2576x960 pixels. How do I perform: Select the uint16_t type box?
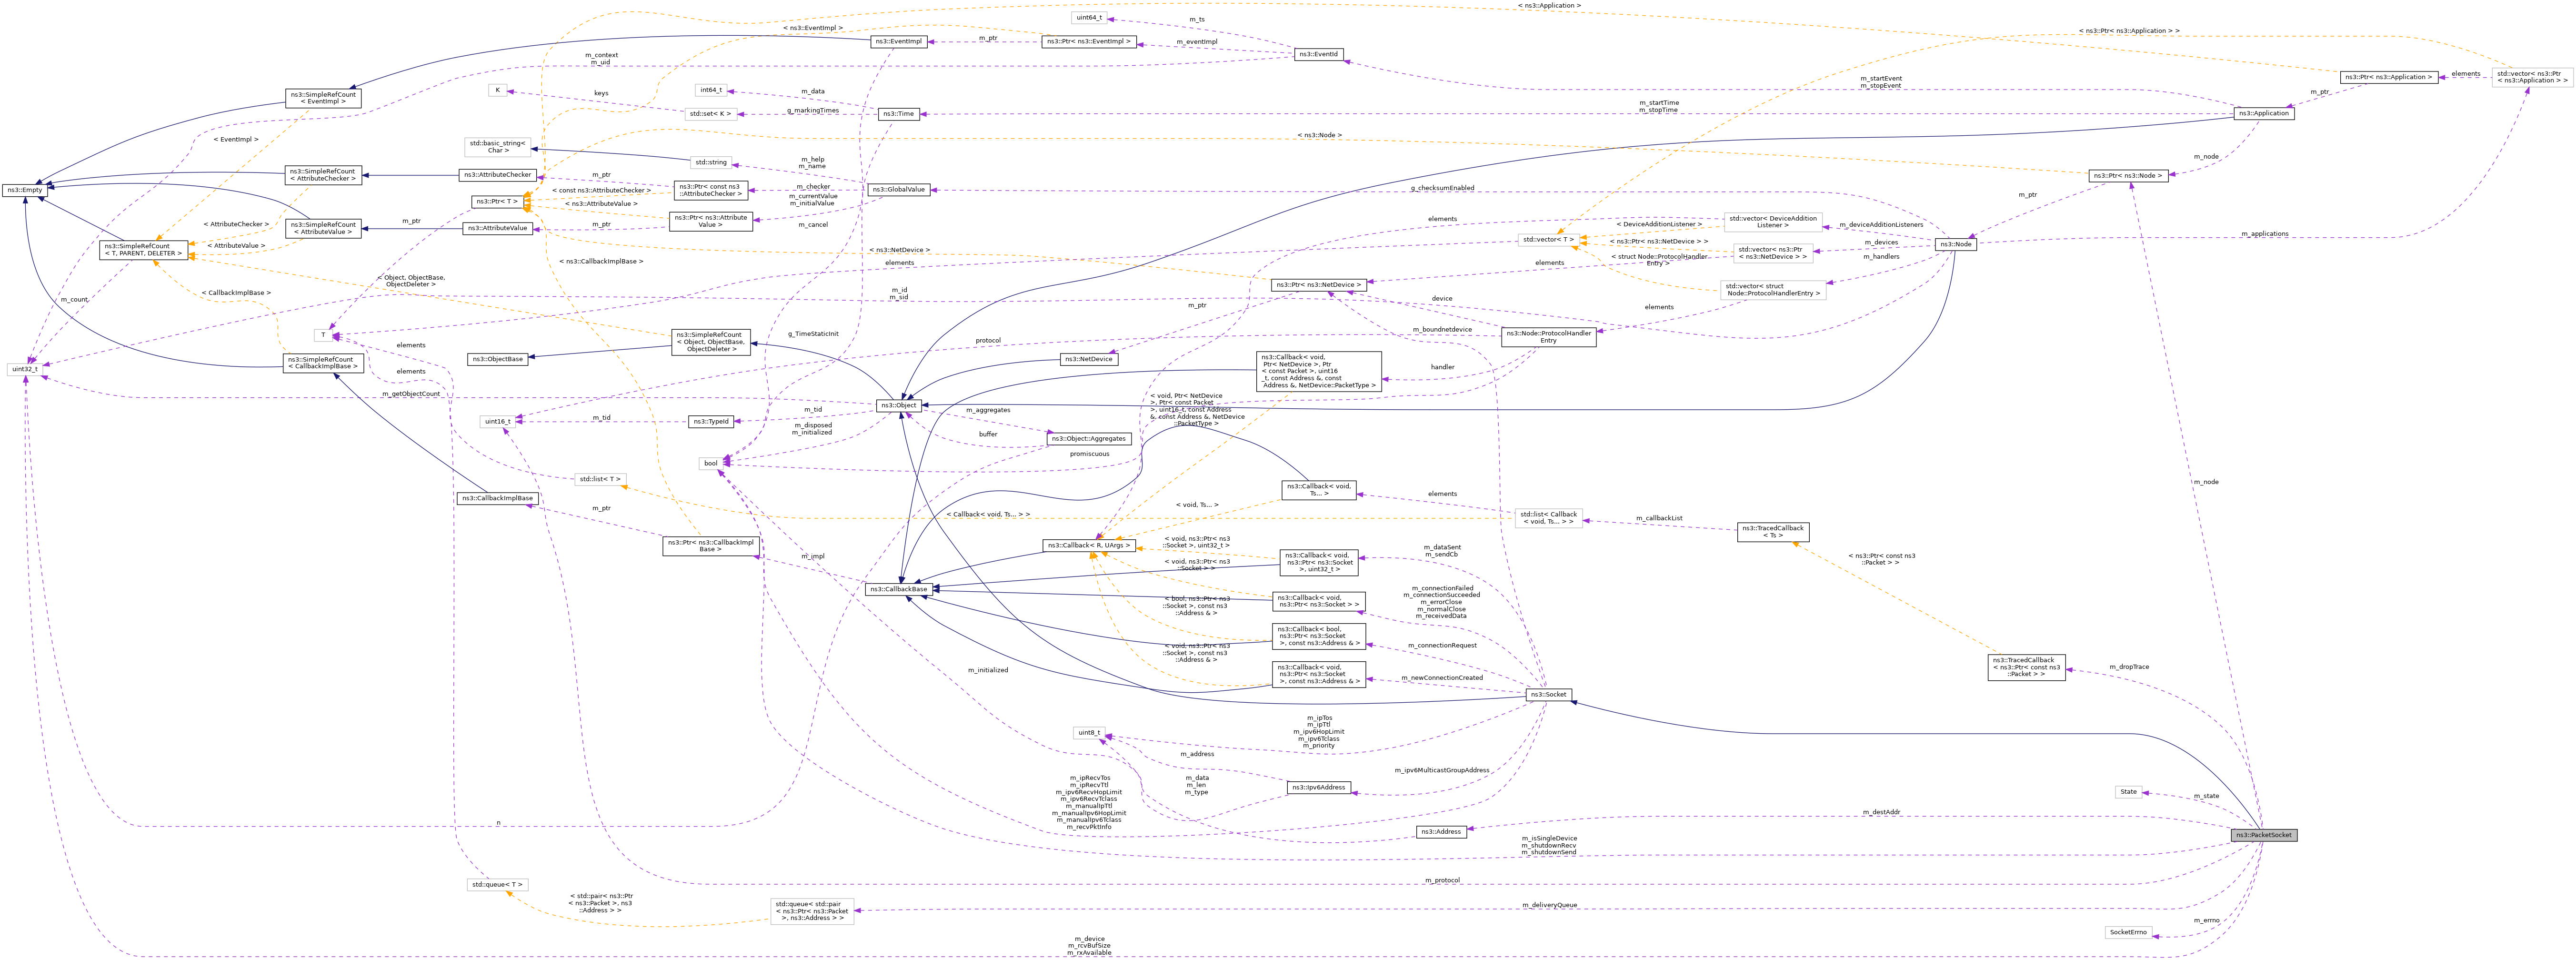click(498, 422)
